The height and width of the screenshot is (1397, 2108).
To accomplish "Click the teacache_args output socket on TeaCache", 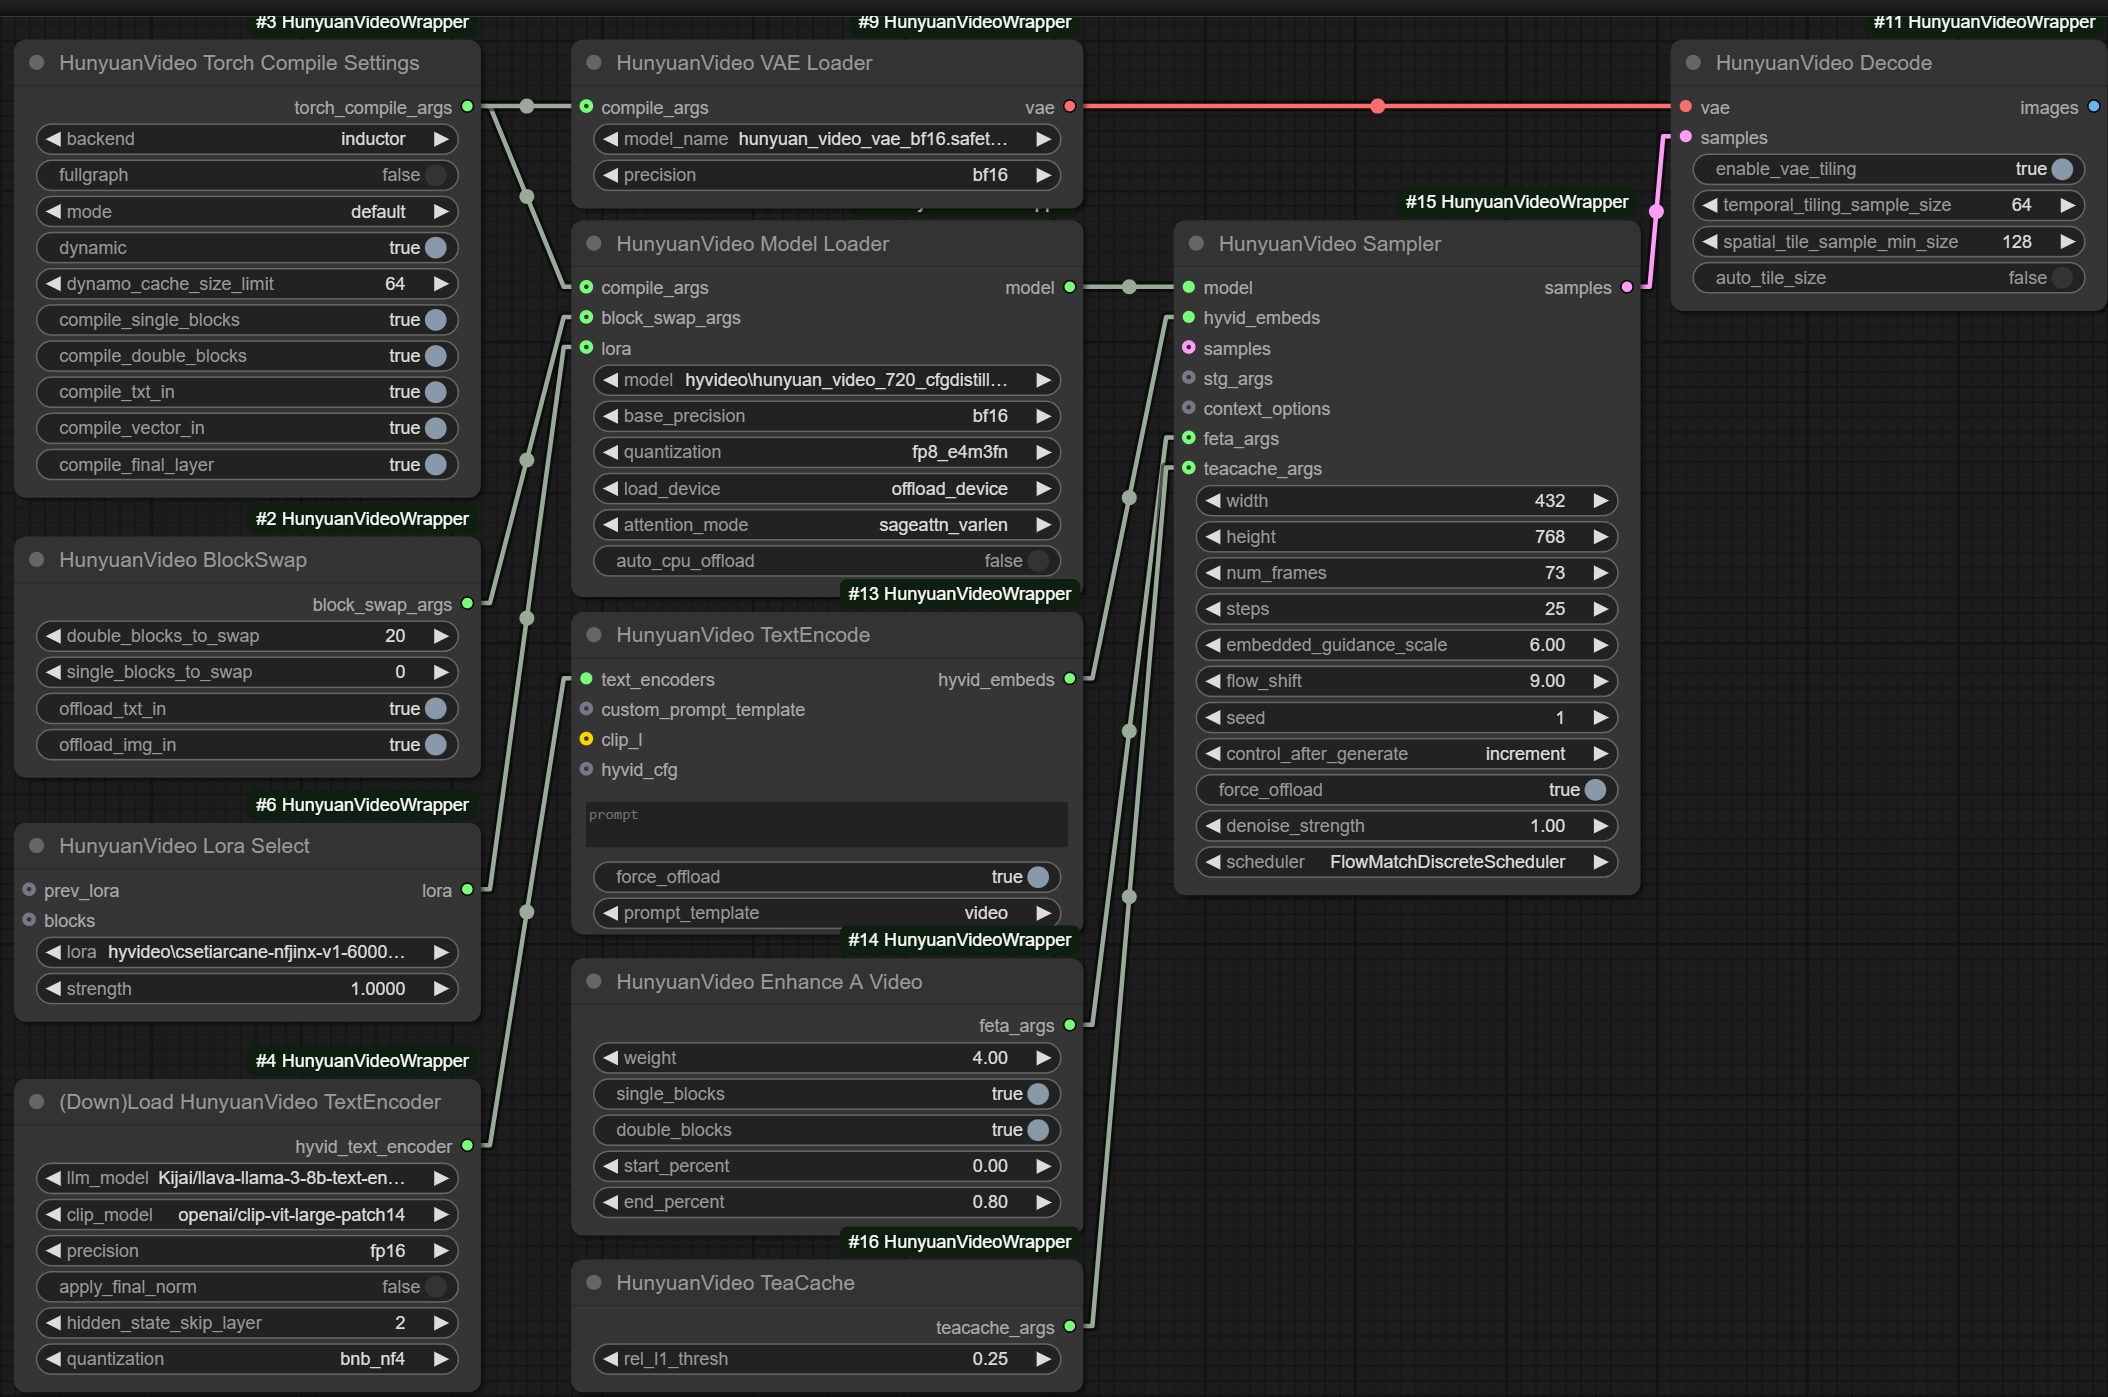I will click(1070, 1326).
